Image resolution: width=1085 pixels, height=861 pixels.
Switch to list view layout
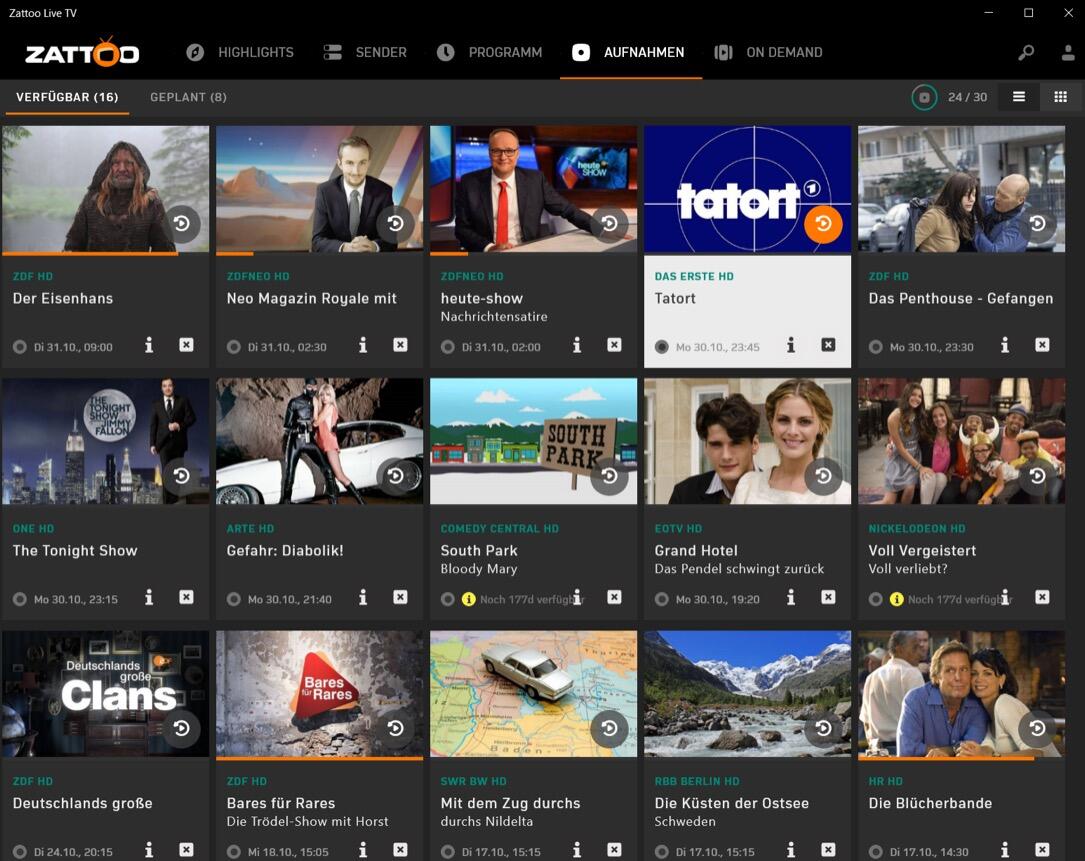pos(1018,97)
